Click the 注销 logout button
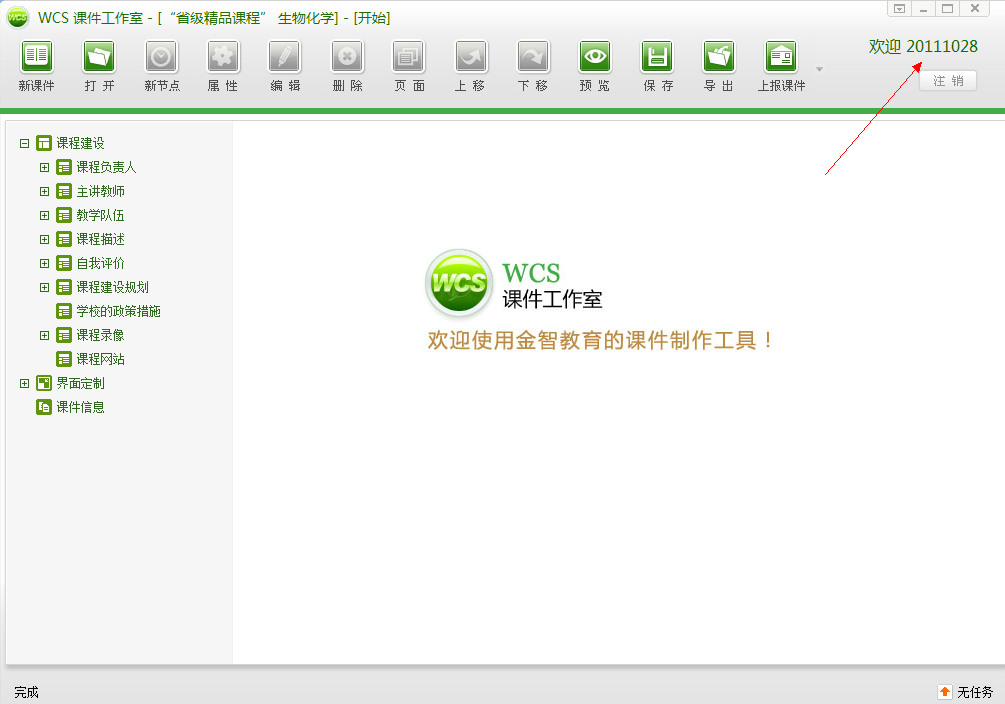This screenshot has width=1005, height=704. 948,81
